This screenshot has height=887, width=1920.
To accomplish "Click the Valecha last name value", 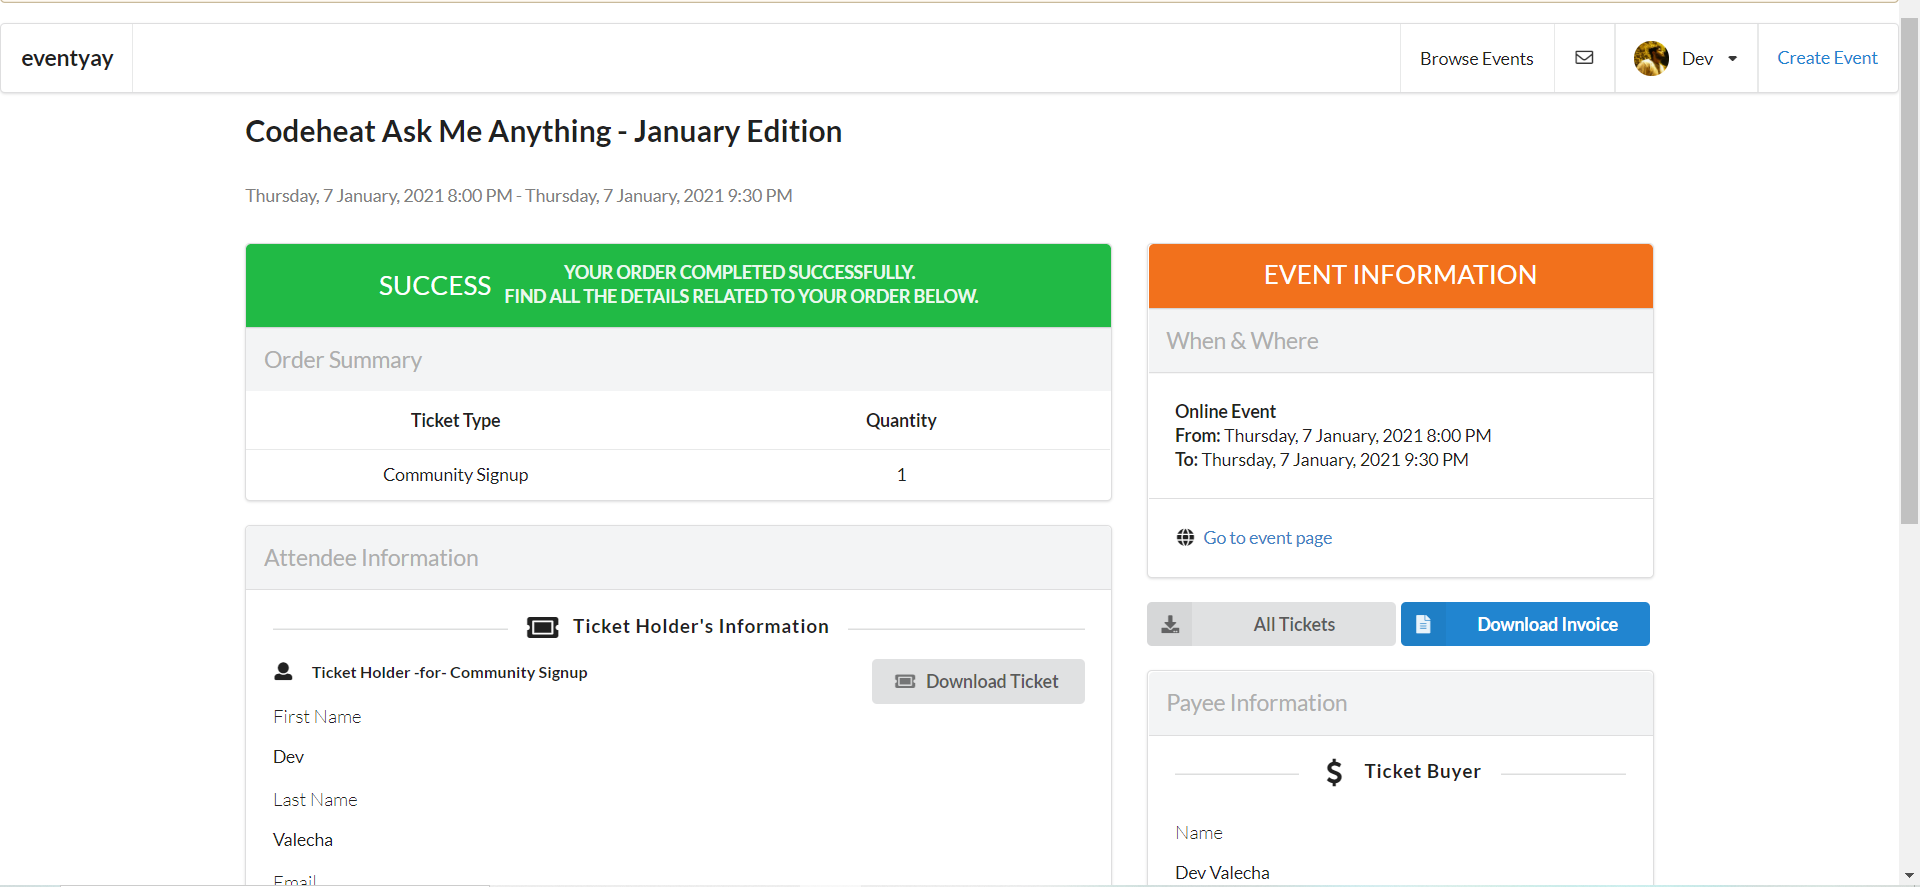I will 303,840.
